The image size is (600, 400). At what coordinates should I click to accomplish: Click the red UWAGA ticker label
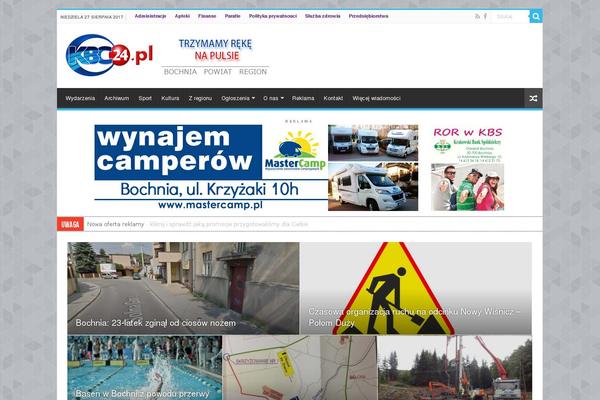[70, 224]
